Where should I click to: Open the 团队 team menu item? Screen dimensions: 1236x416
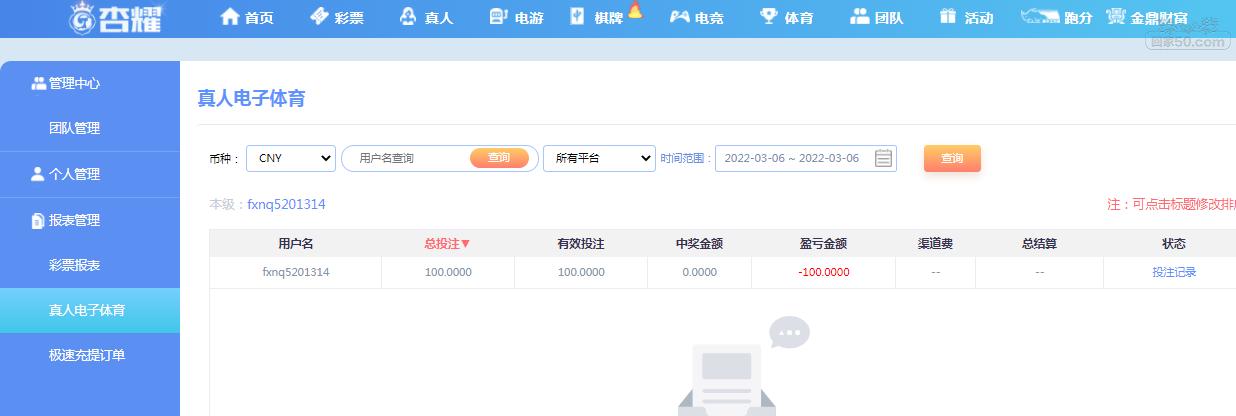876,17
